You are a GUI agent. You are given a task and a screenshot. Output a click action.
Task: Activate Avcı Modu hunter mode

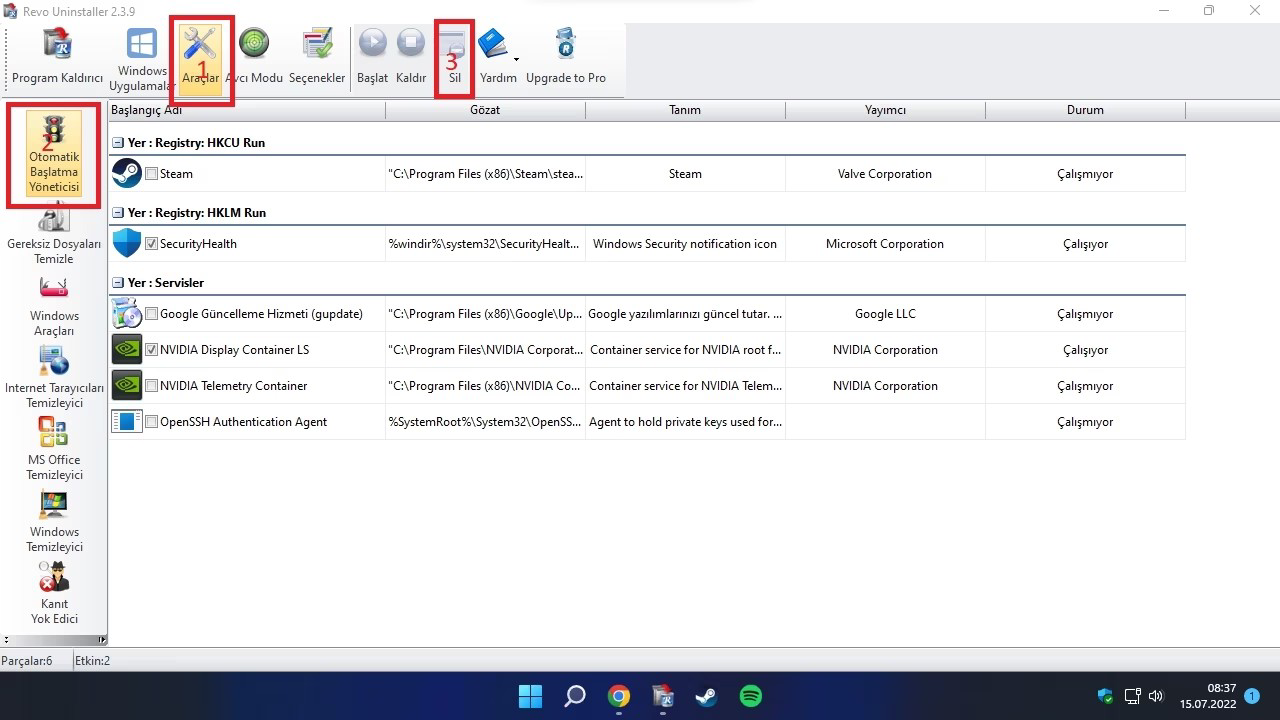(x=254, y=58)
